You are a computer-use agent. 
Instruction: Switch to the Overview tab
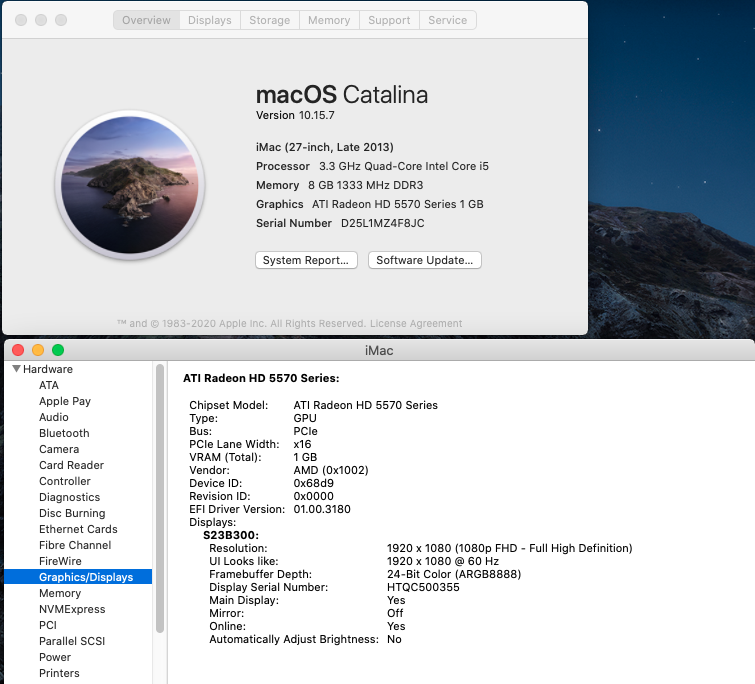pos(146,20)
